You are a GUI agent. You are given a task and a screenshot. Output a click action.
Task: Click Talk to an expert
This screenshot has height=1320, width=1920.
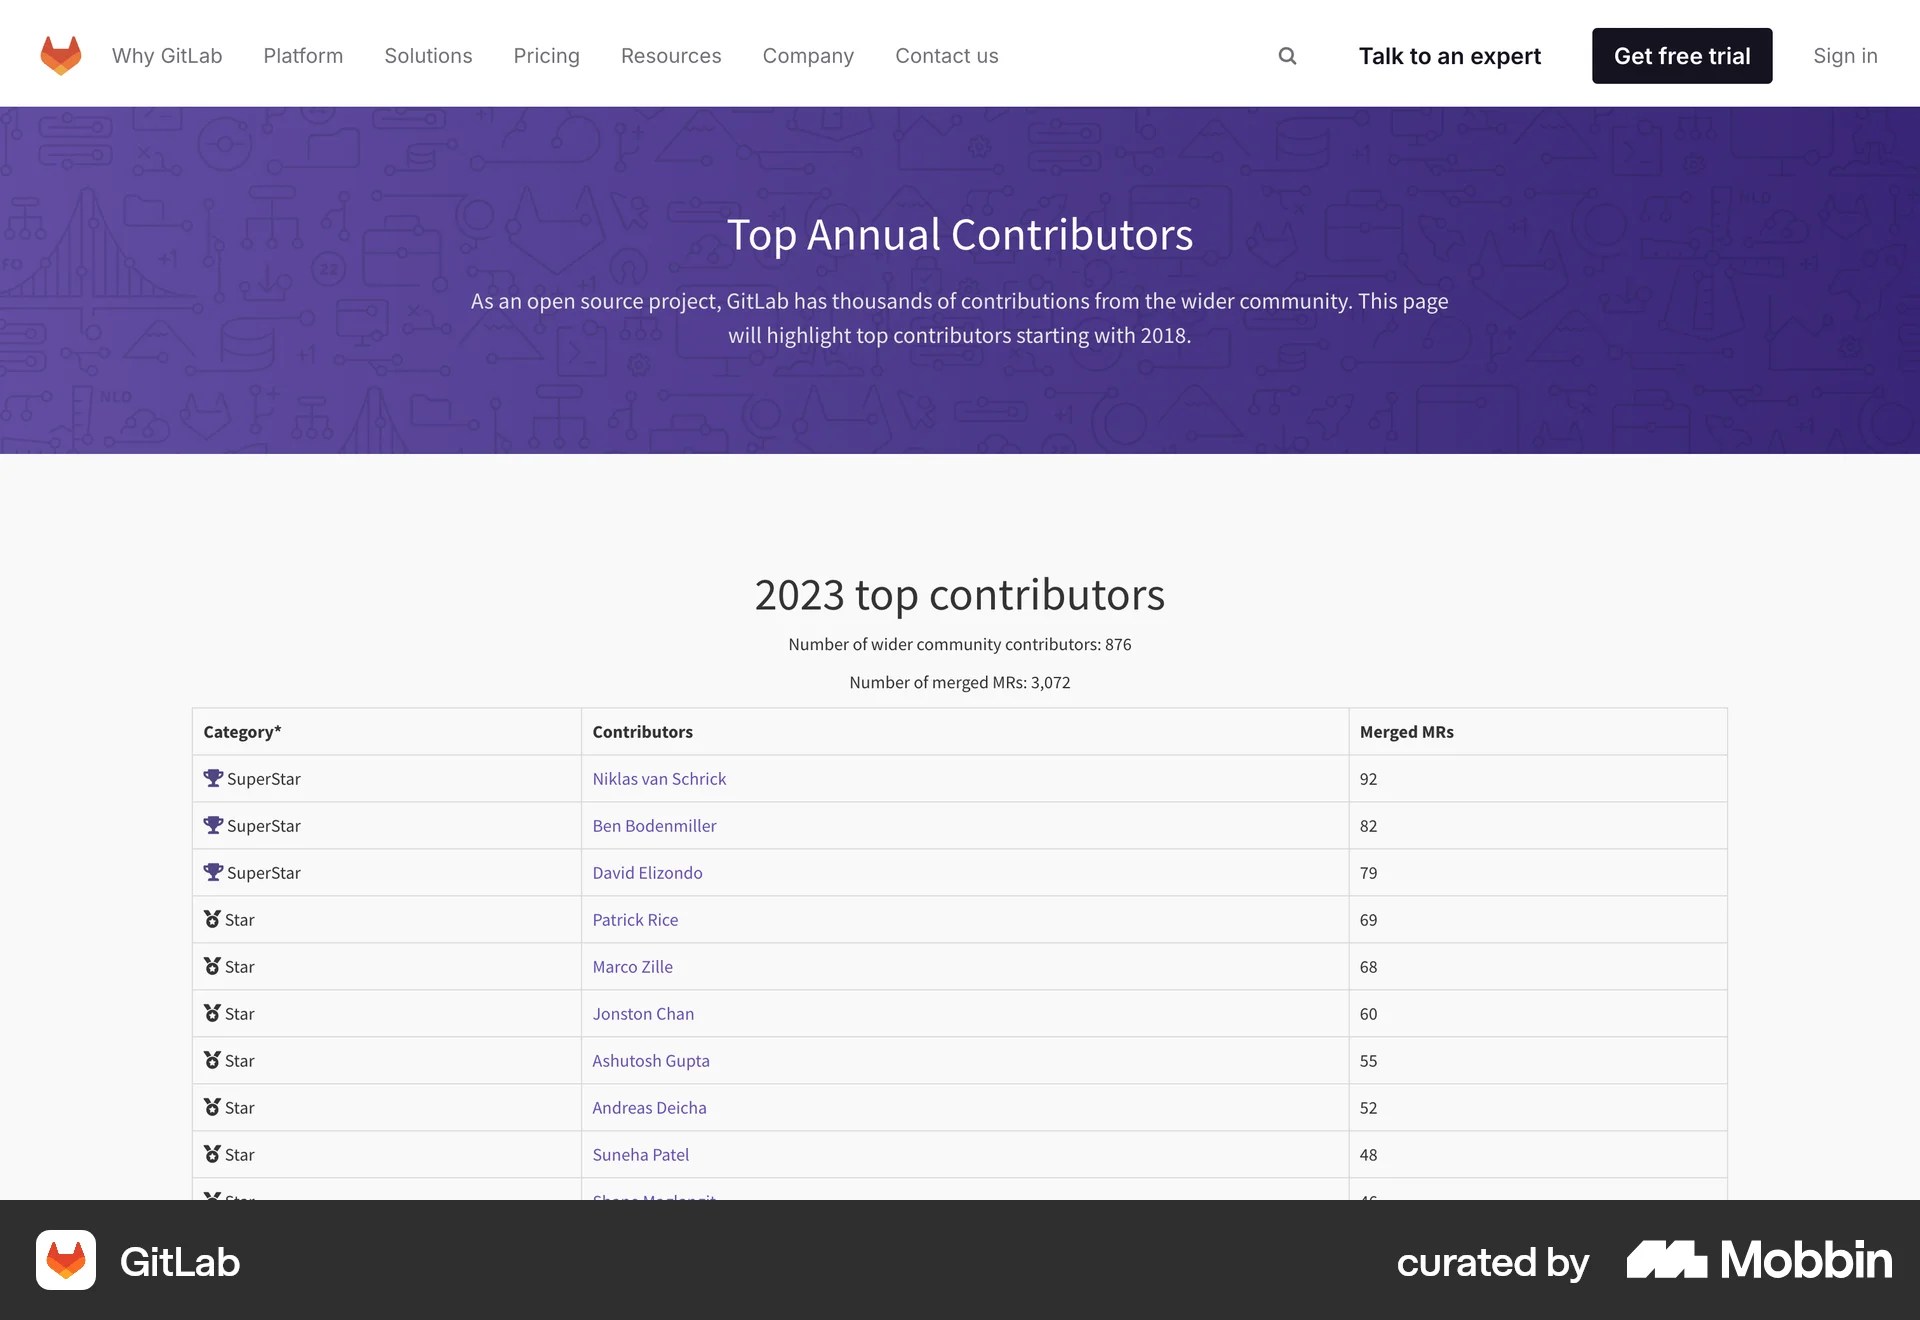(1449, 56)
